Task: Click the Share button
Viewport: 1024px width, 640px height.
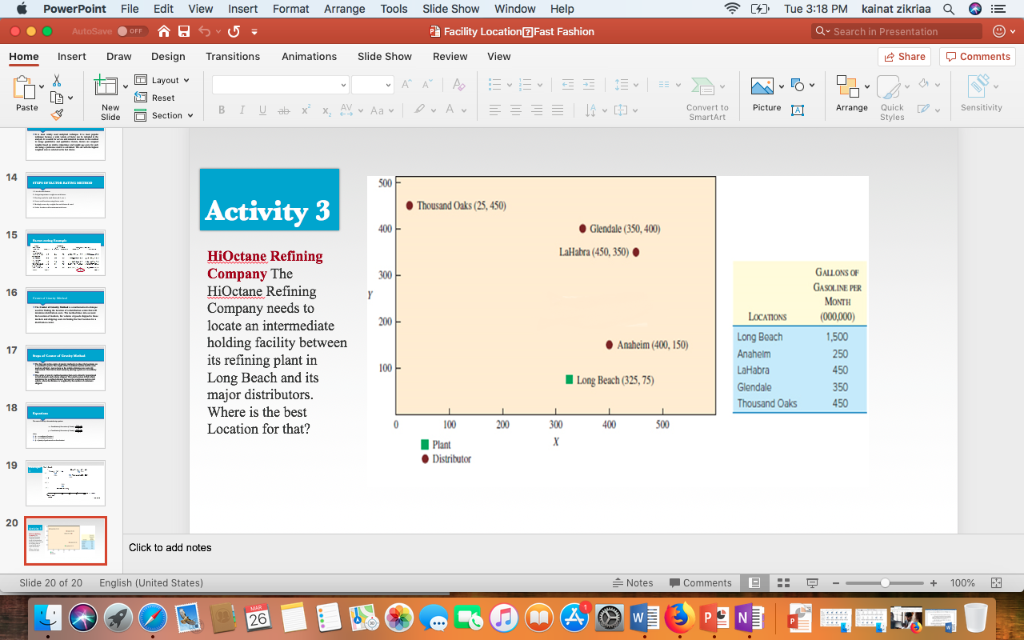Action: (903, 56)
